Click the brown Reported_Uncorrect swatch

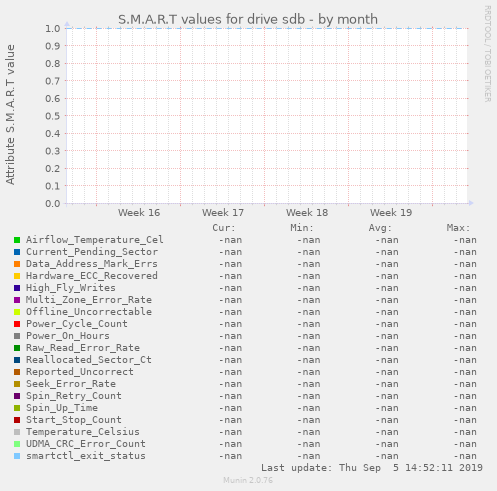click(17, 372)
